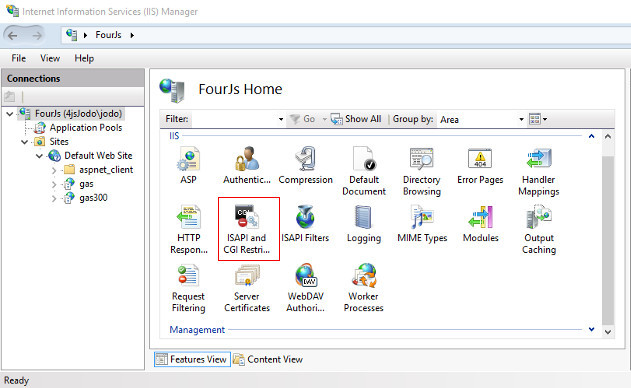Open the Authentication feature

pos(247,165)
